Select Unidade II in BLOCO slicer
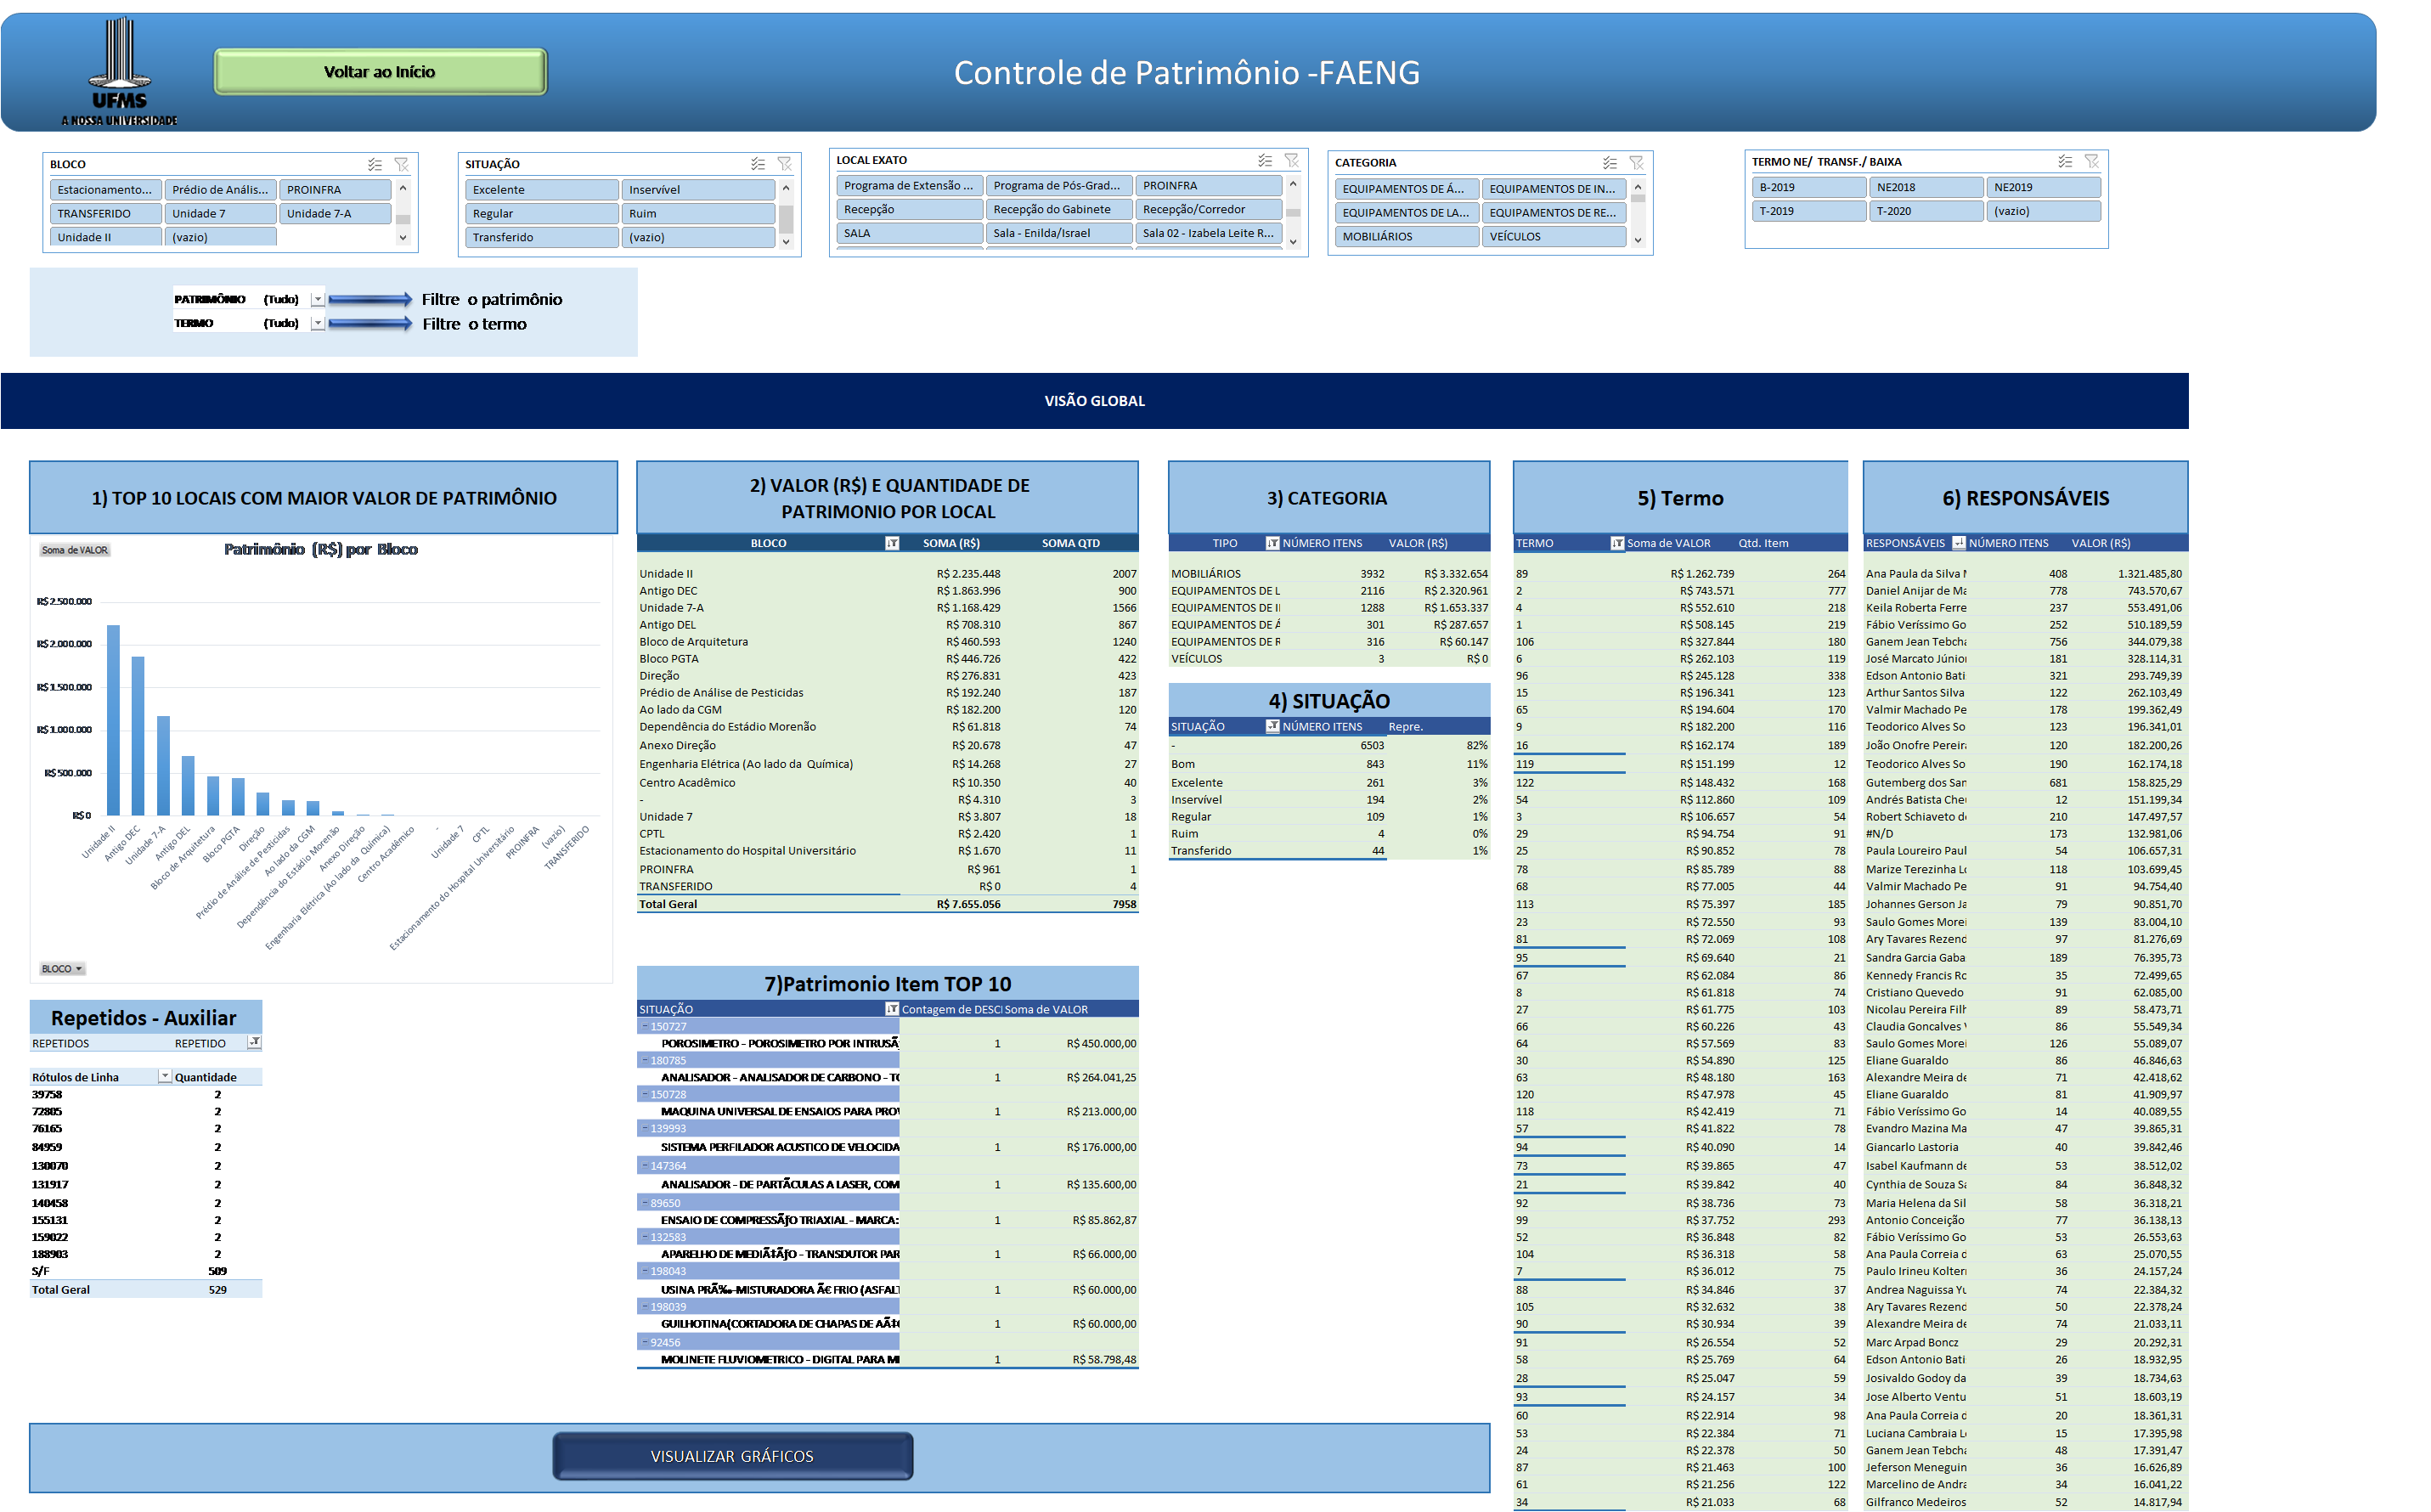Image resolution: width=2431 pixels, height=1512 pixels. coord(105,237)
